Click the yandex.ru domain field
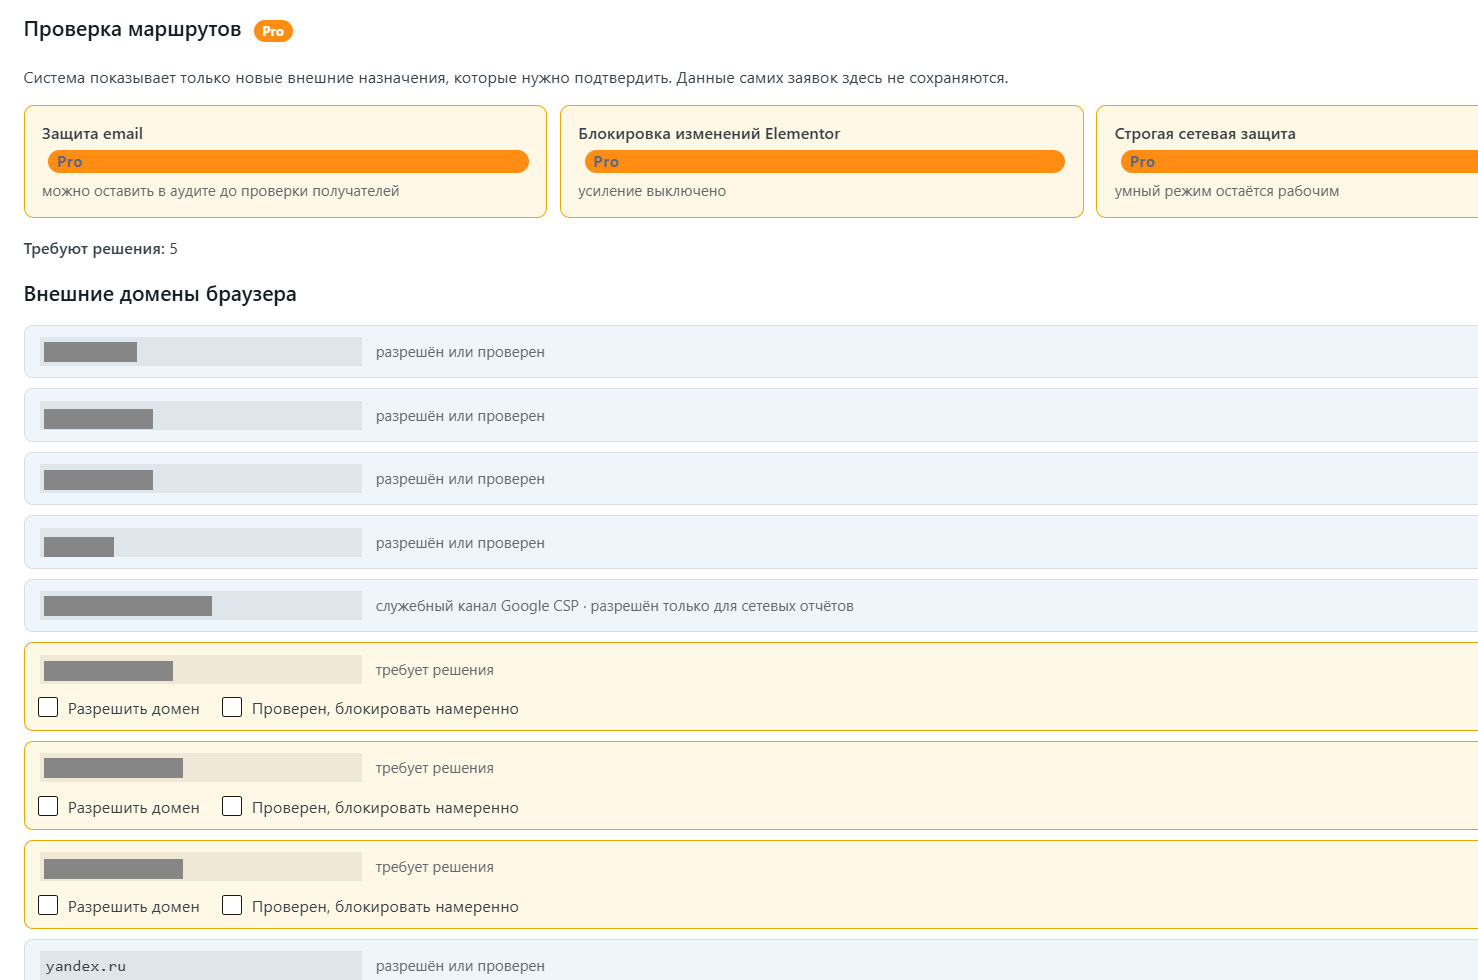This screenshot has width=1478, height=980. (x=201, y=966)
